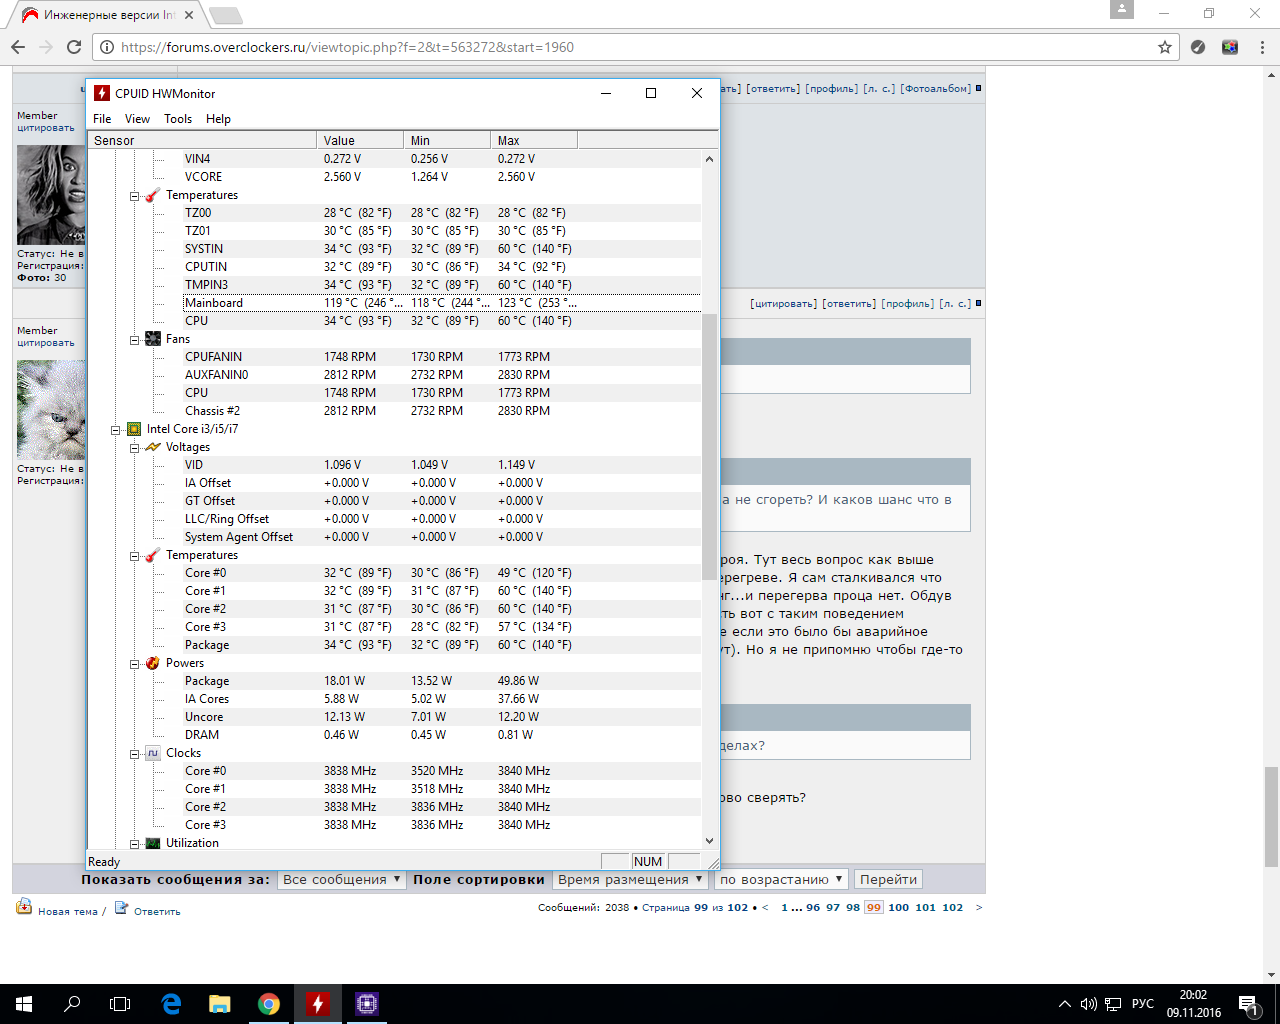Image resolution: width=1280 pixels, height=1024 pixels.
Task: Open the Windows Start menu
Action: coord(24,1004)
